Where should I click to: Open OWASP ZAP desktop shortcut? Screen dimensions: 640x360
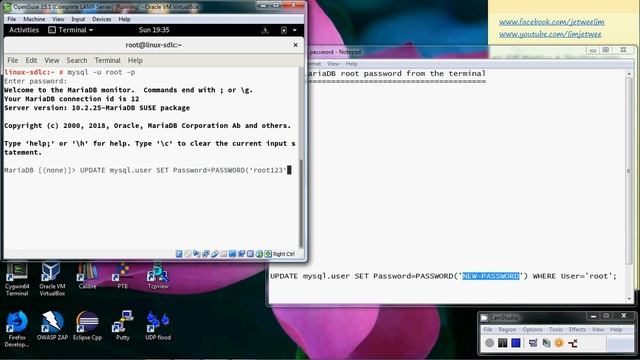(x=52, y=326)
